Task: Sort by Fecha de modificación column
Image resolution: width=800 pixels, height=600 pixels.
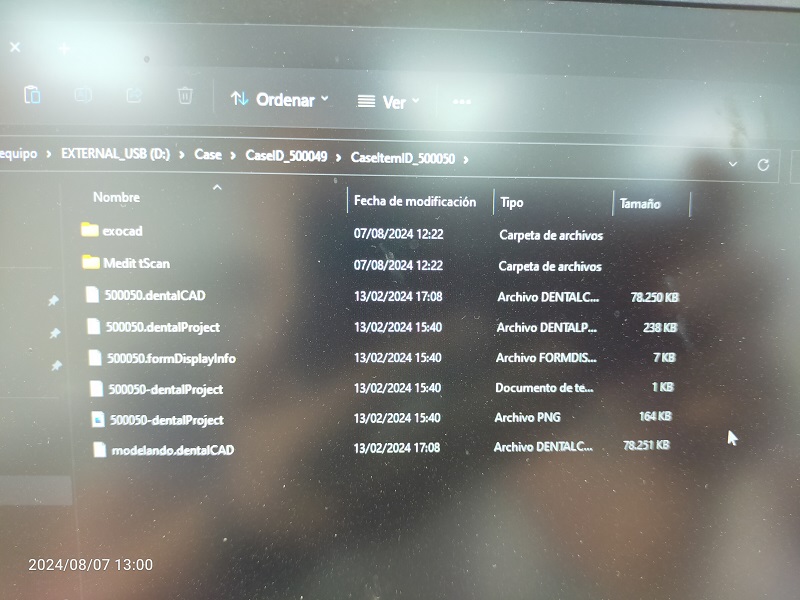Action: [x=415, y=202]
